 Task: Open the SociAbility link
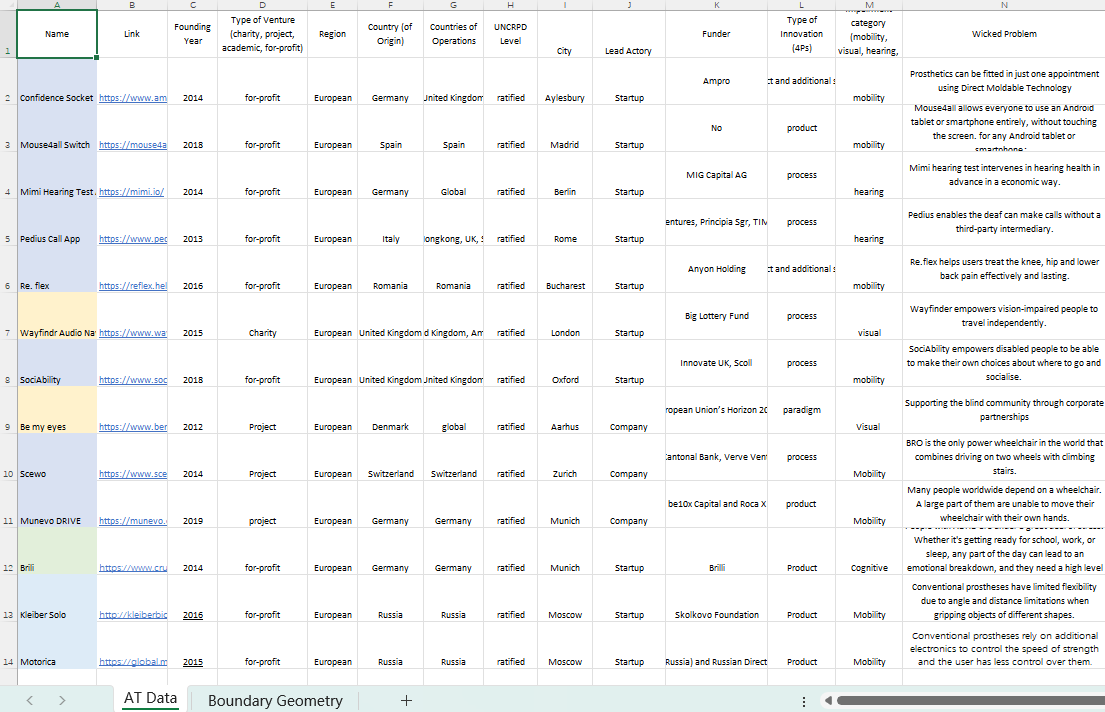[x=133, y=380]
